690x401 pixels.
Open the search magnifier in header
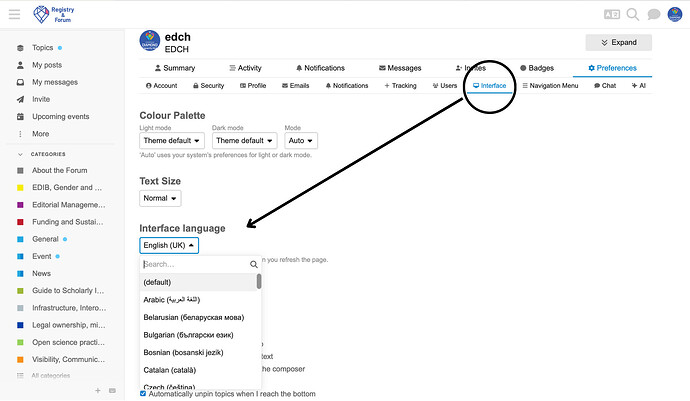point(633,15)
